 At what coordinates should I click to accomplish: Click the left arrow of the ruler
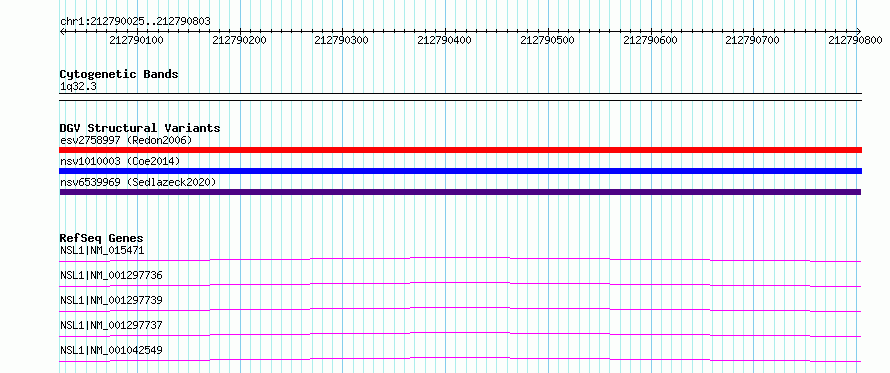point(62,31)
